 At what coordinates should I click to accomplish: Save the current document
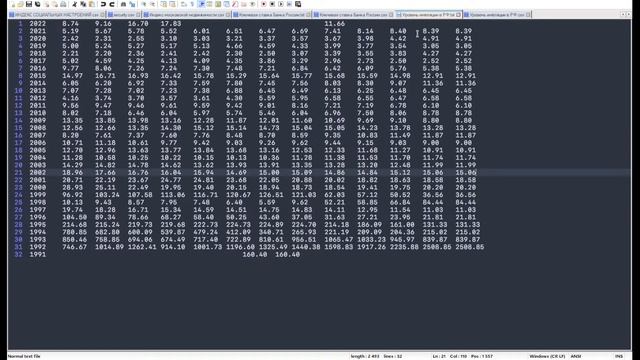click(29, 4)
